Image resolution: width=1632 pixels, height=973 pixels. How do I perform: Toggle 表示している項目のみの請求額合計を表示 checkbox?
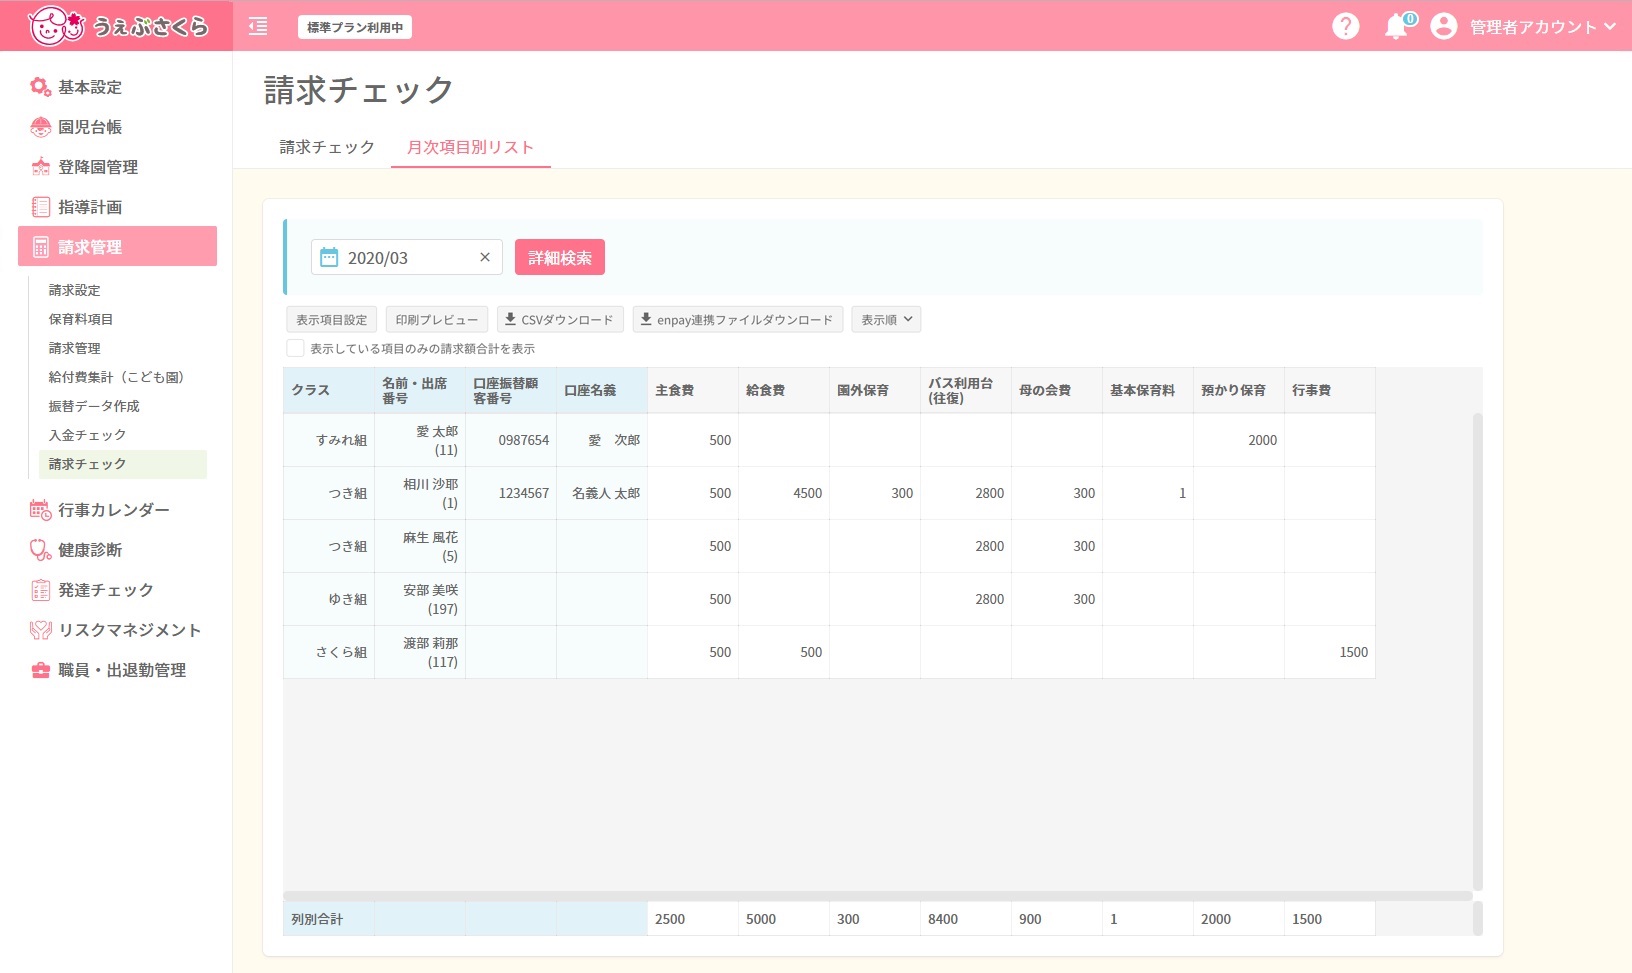tap(295, 348)
